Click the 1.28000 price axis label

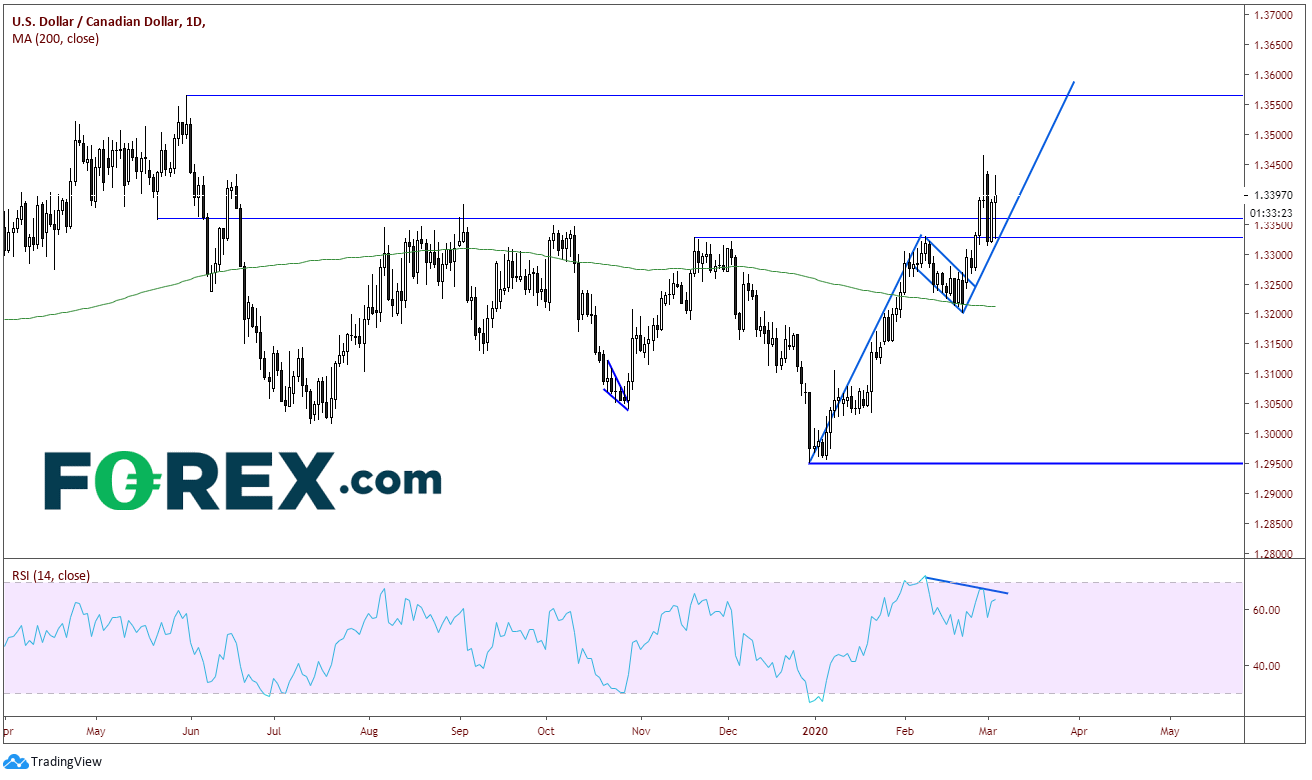[1274, 554]
